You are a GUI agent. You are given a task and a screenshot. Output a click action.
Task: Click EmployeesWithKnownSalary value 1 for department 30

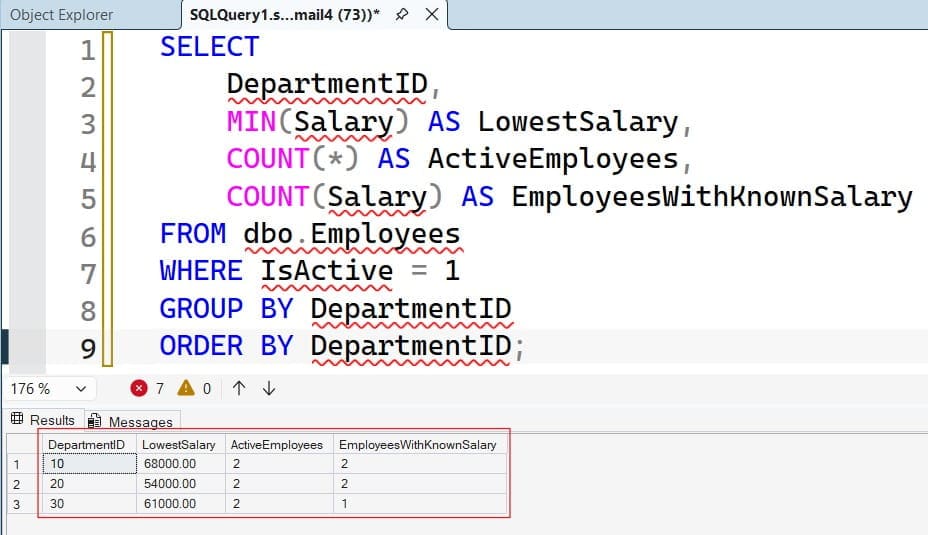[x=420, y=504]
